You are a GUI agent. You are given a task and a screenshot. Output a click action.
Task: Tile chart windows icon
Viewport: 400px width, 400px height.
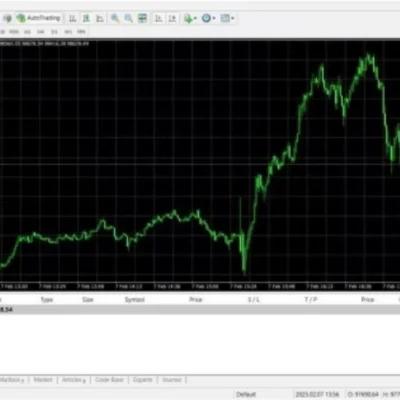click(142, 18)
